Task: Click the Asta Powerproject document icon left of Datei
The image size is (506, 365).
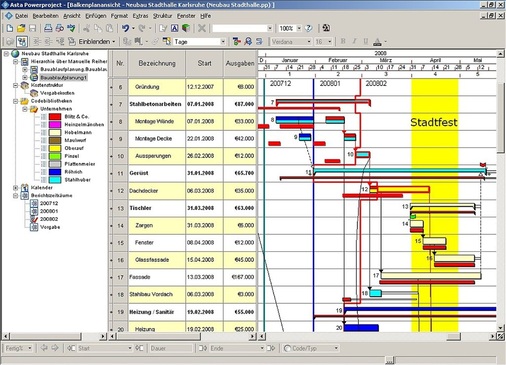Action: [x=9, y=16]
